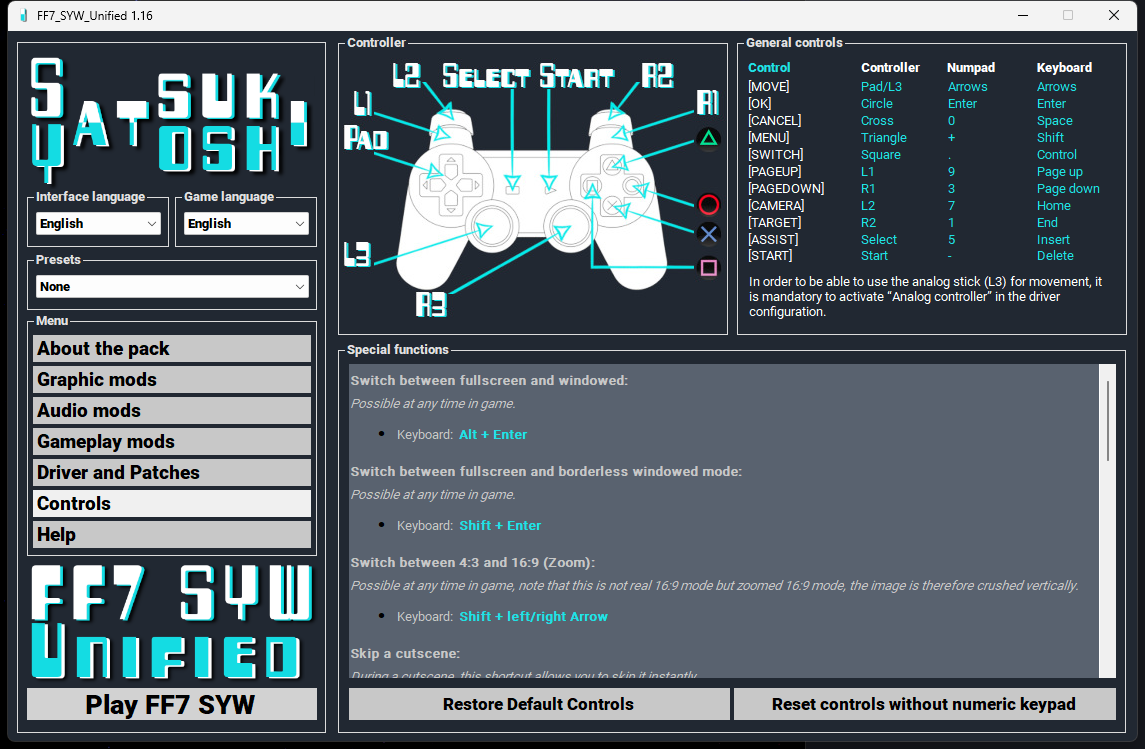Click the [OK] control row label

[x=759, y=104]
